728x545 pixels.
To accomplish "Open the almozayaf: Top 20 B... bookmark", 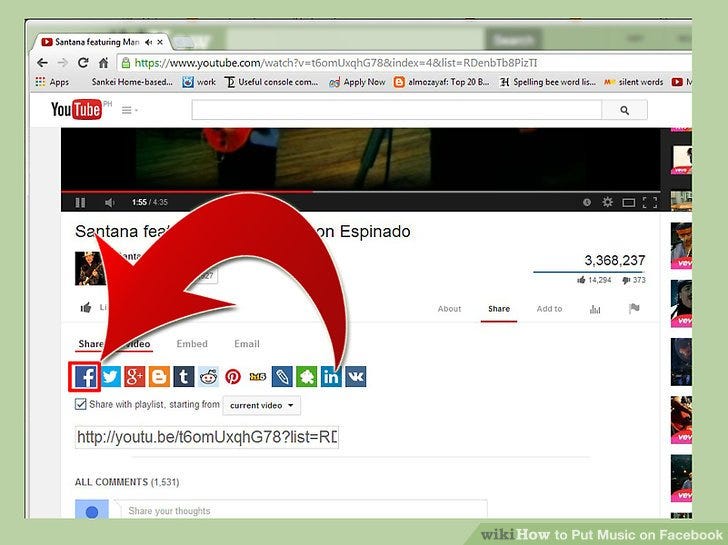I will click(x=442, y=82).
